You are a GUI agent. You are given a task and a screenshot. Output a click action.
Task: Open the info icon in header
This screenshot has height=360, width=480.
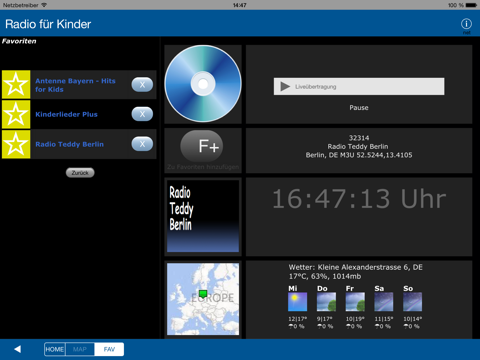[466, 24]
